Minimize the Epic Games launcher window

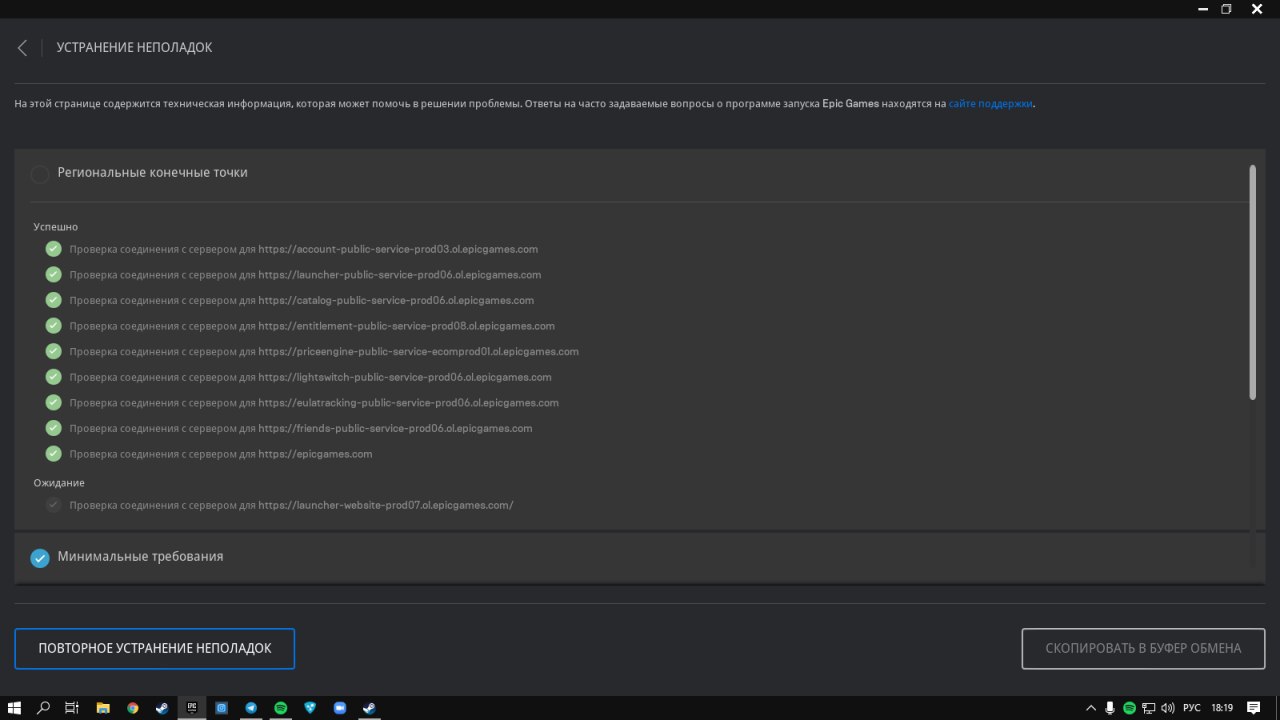[x=1202, y=9]
